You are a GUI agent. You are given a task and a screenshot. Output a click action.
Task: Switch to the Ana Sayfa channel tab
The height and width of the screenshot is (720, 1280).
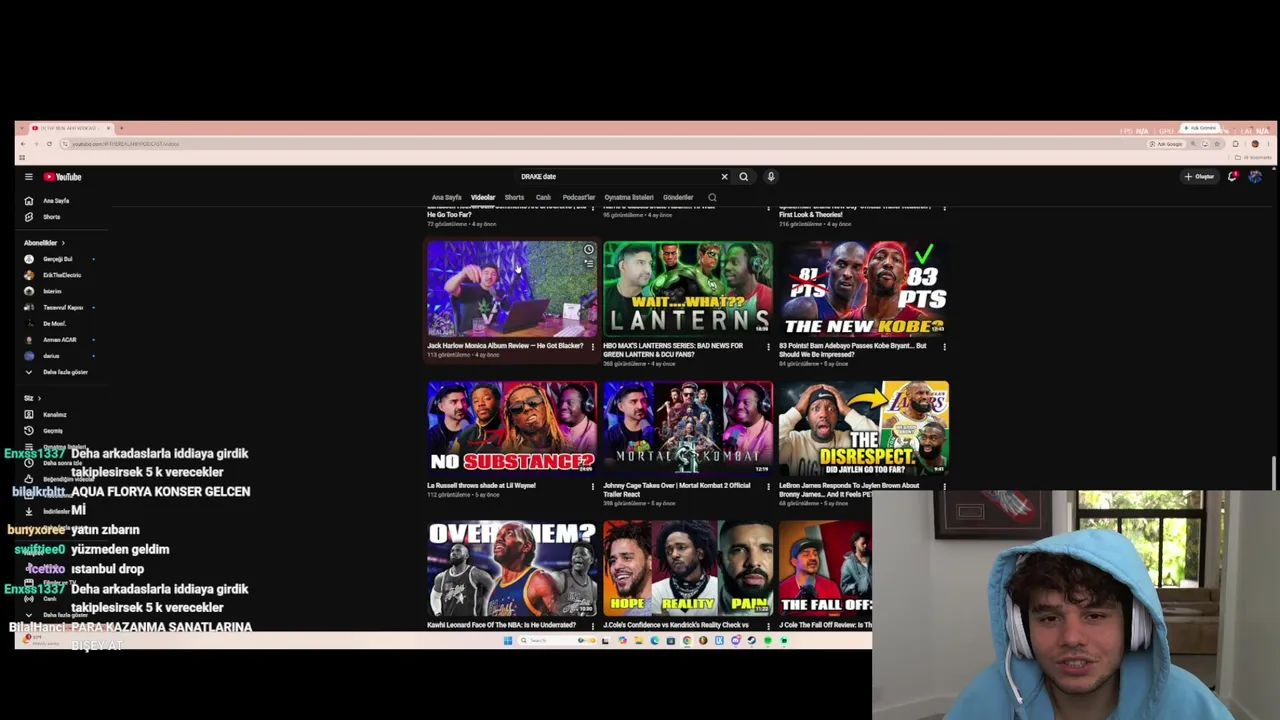point(446,198)
